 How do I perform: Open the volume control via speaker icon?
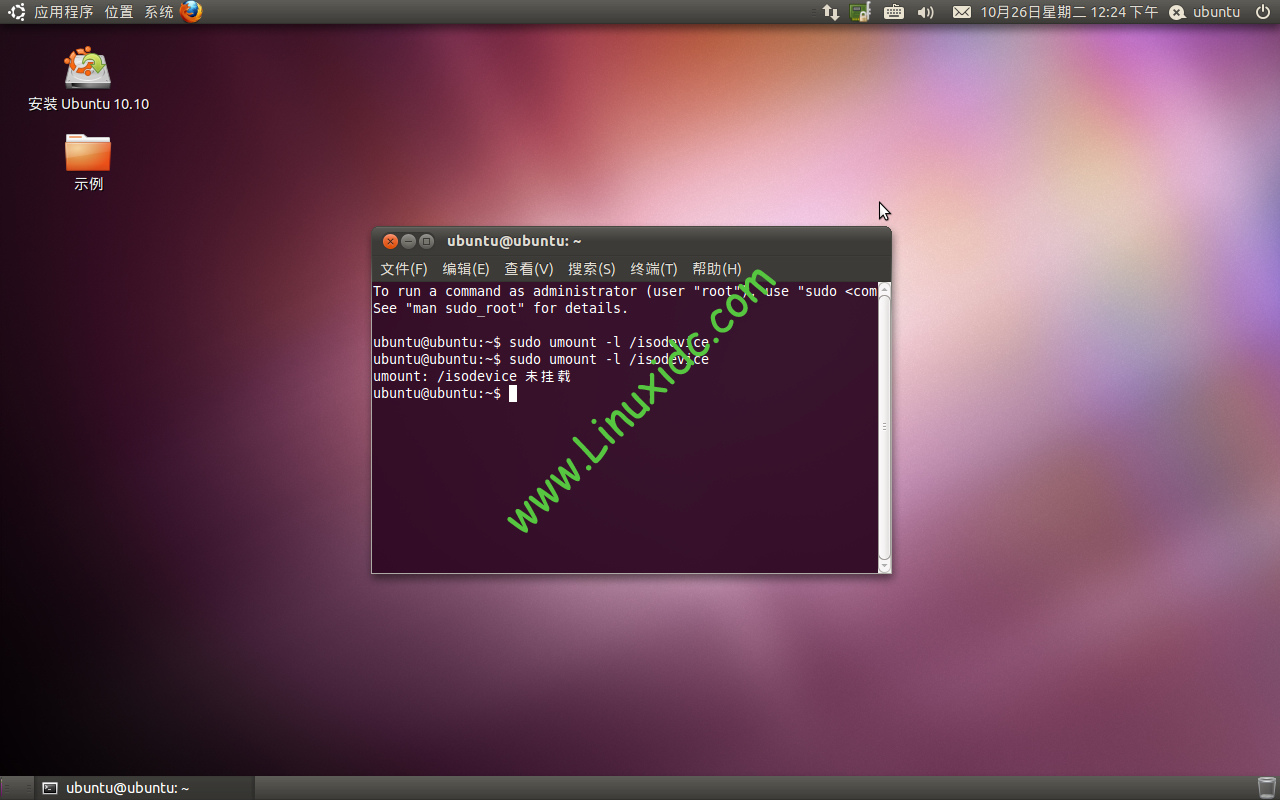[x=925, y=13]
